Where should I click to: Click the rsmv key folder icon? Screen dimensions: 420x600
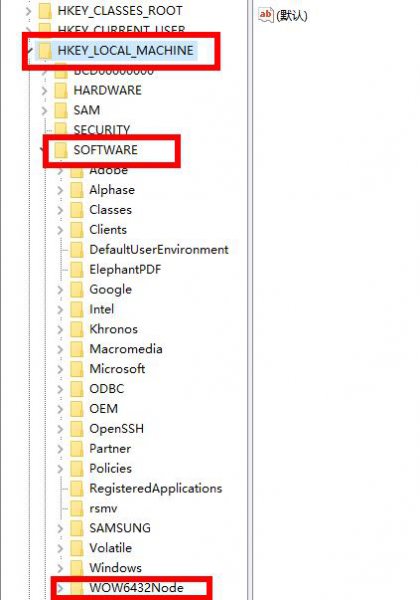click(77, 508)
